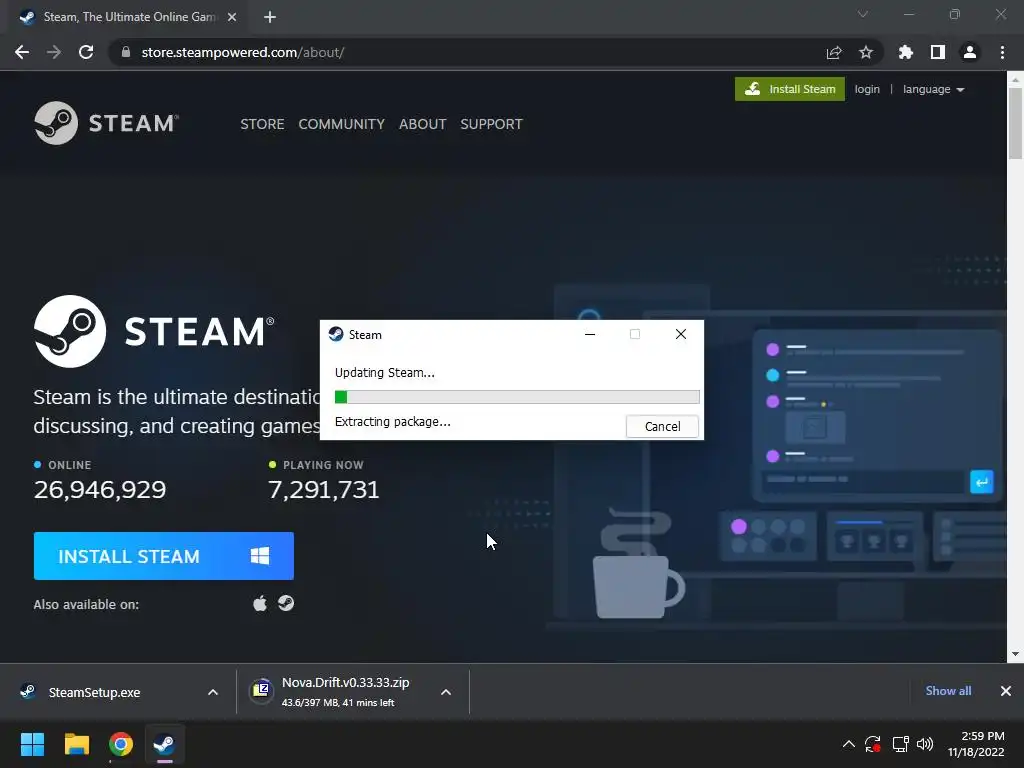
Task: Click the browser forward arrow
Action: pos(54,52)
